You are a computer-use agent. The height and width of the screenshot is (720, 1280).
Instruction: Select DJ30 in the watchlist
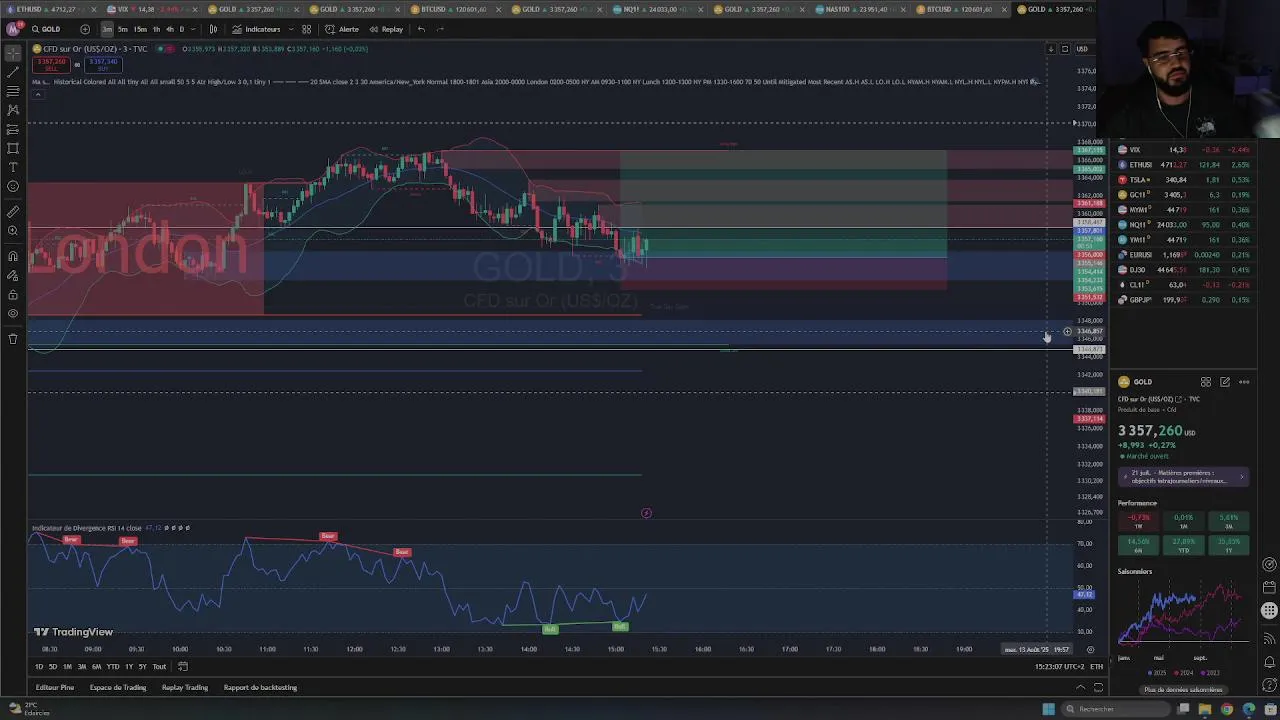1183,270
